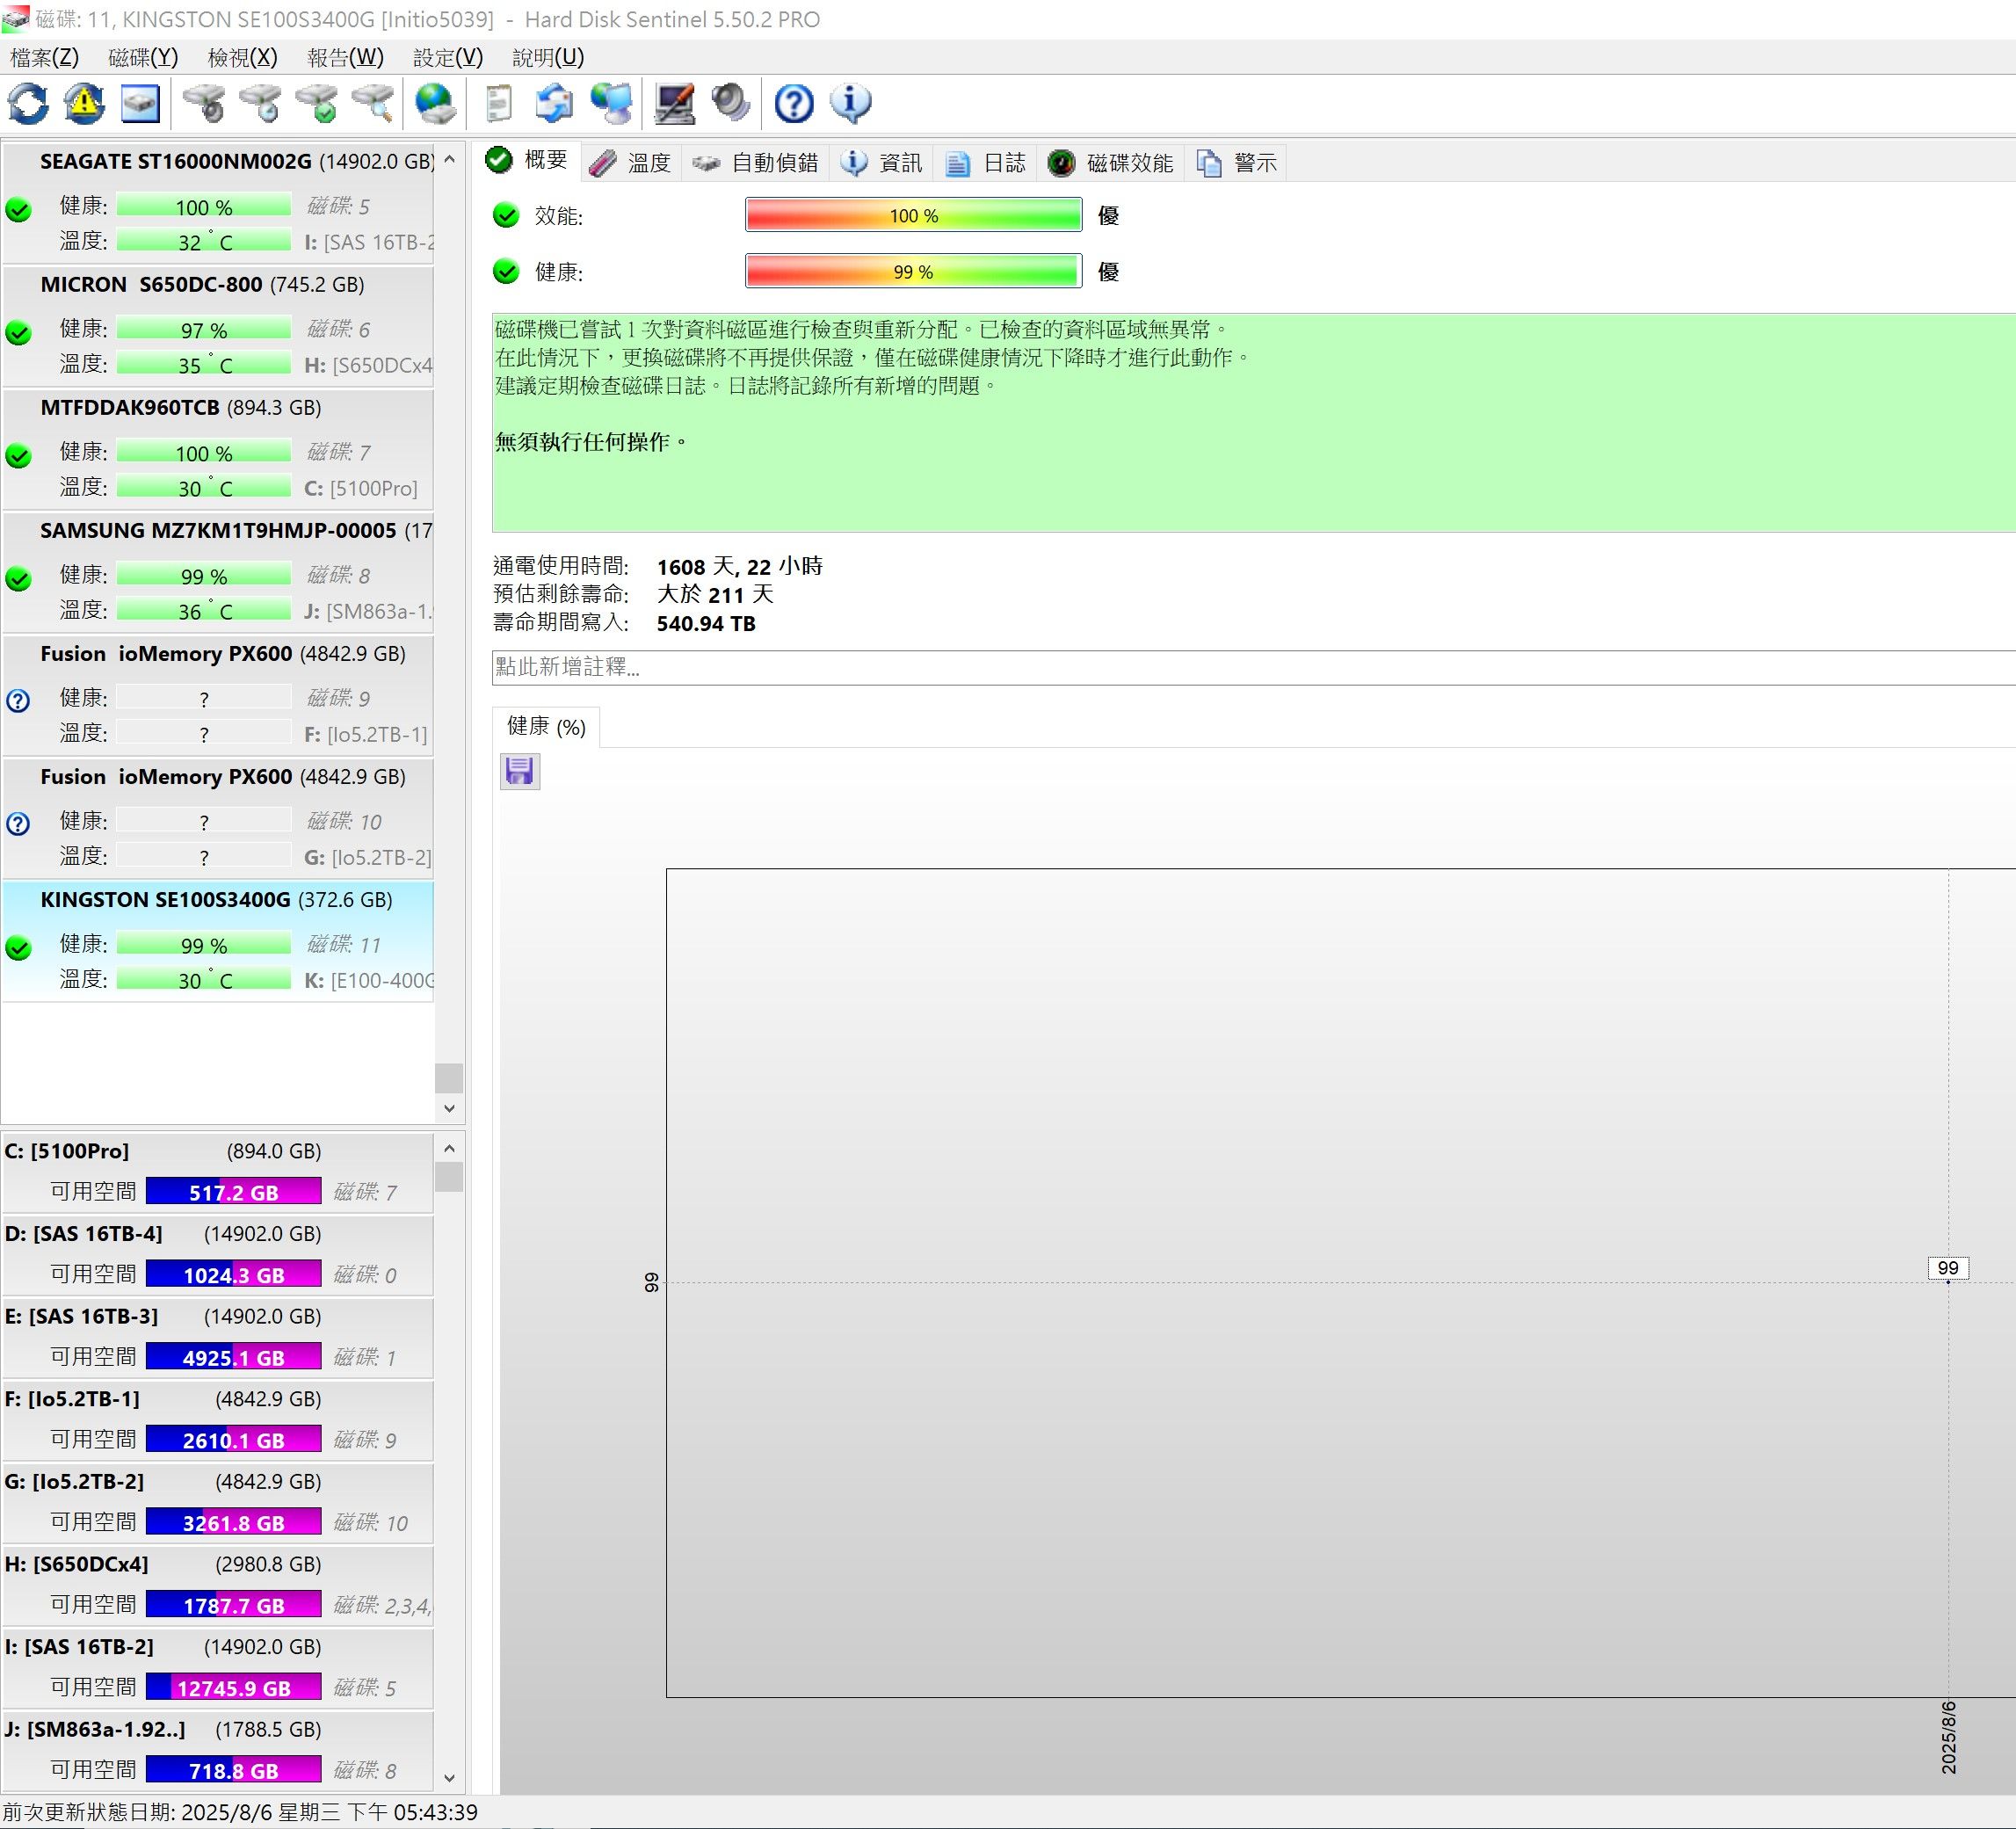Open the 檔案(Z) menu
The image size is (2016, 1829).
pyautogui.click(x=45, y=57)
